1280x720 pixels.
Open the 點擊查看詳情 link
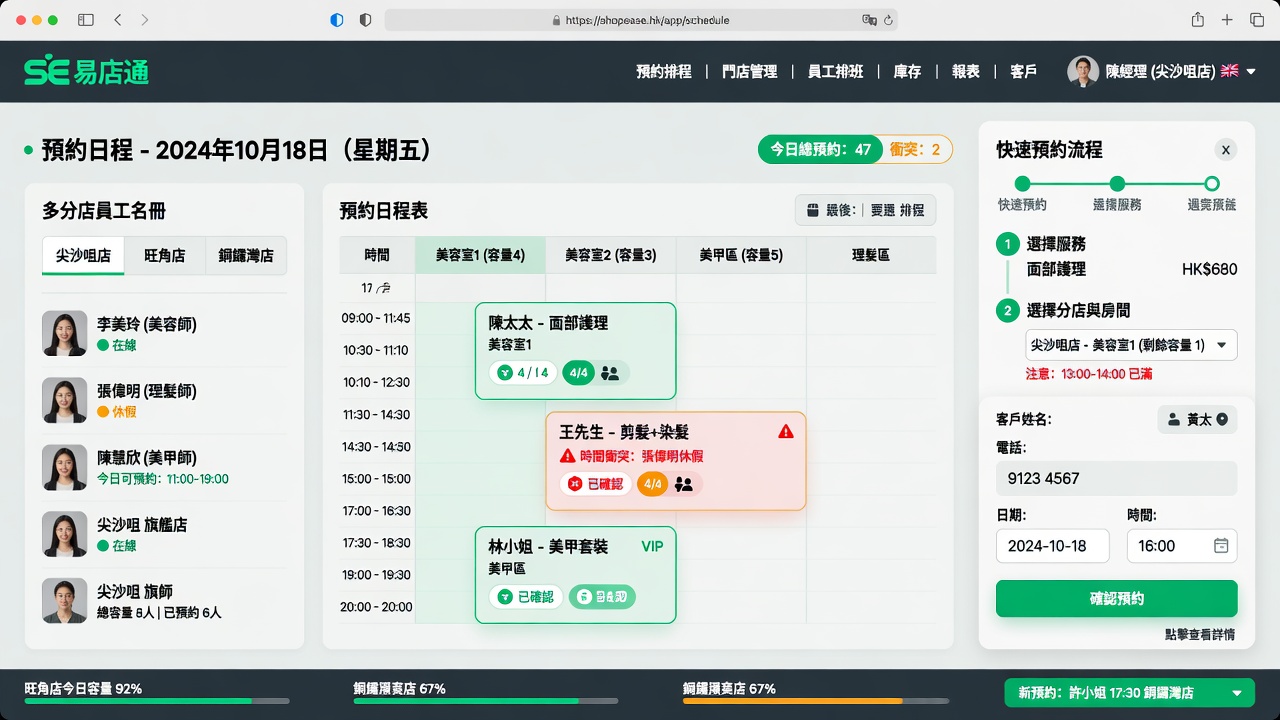click(x=1199, y=634)
